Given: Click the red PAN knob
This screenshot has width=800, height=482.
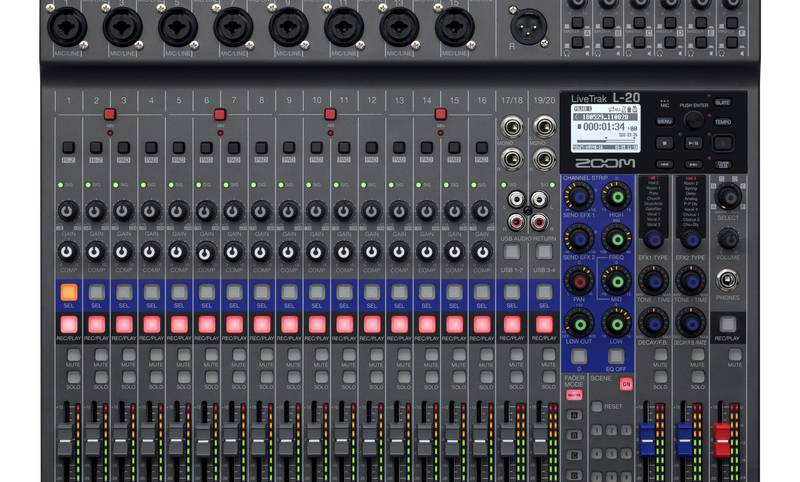Looking at the screenshot, I should pyautogui.click(x=579, y=281).
